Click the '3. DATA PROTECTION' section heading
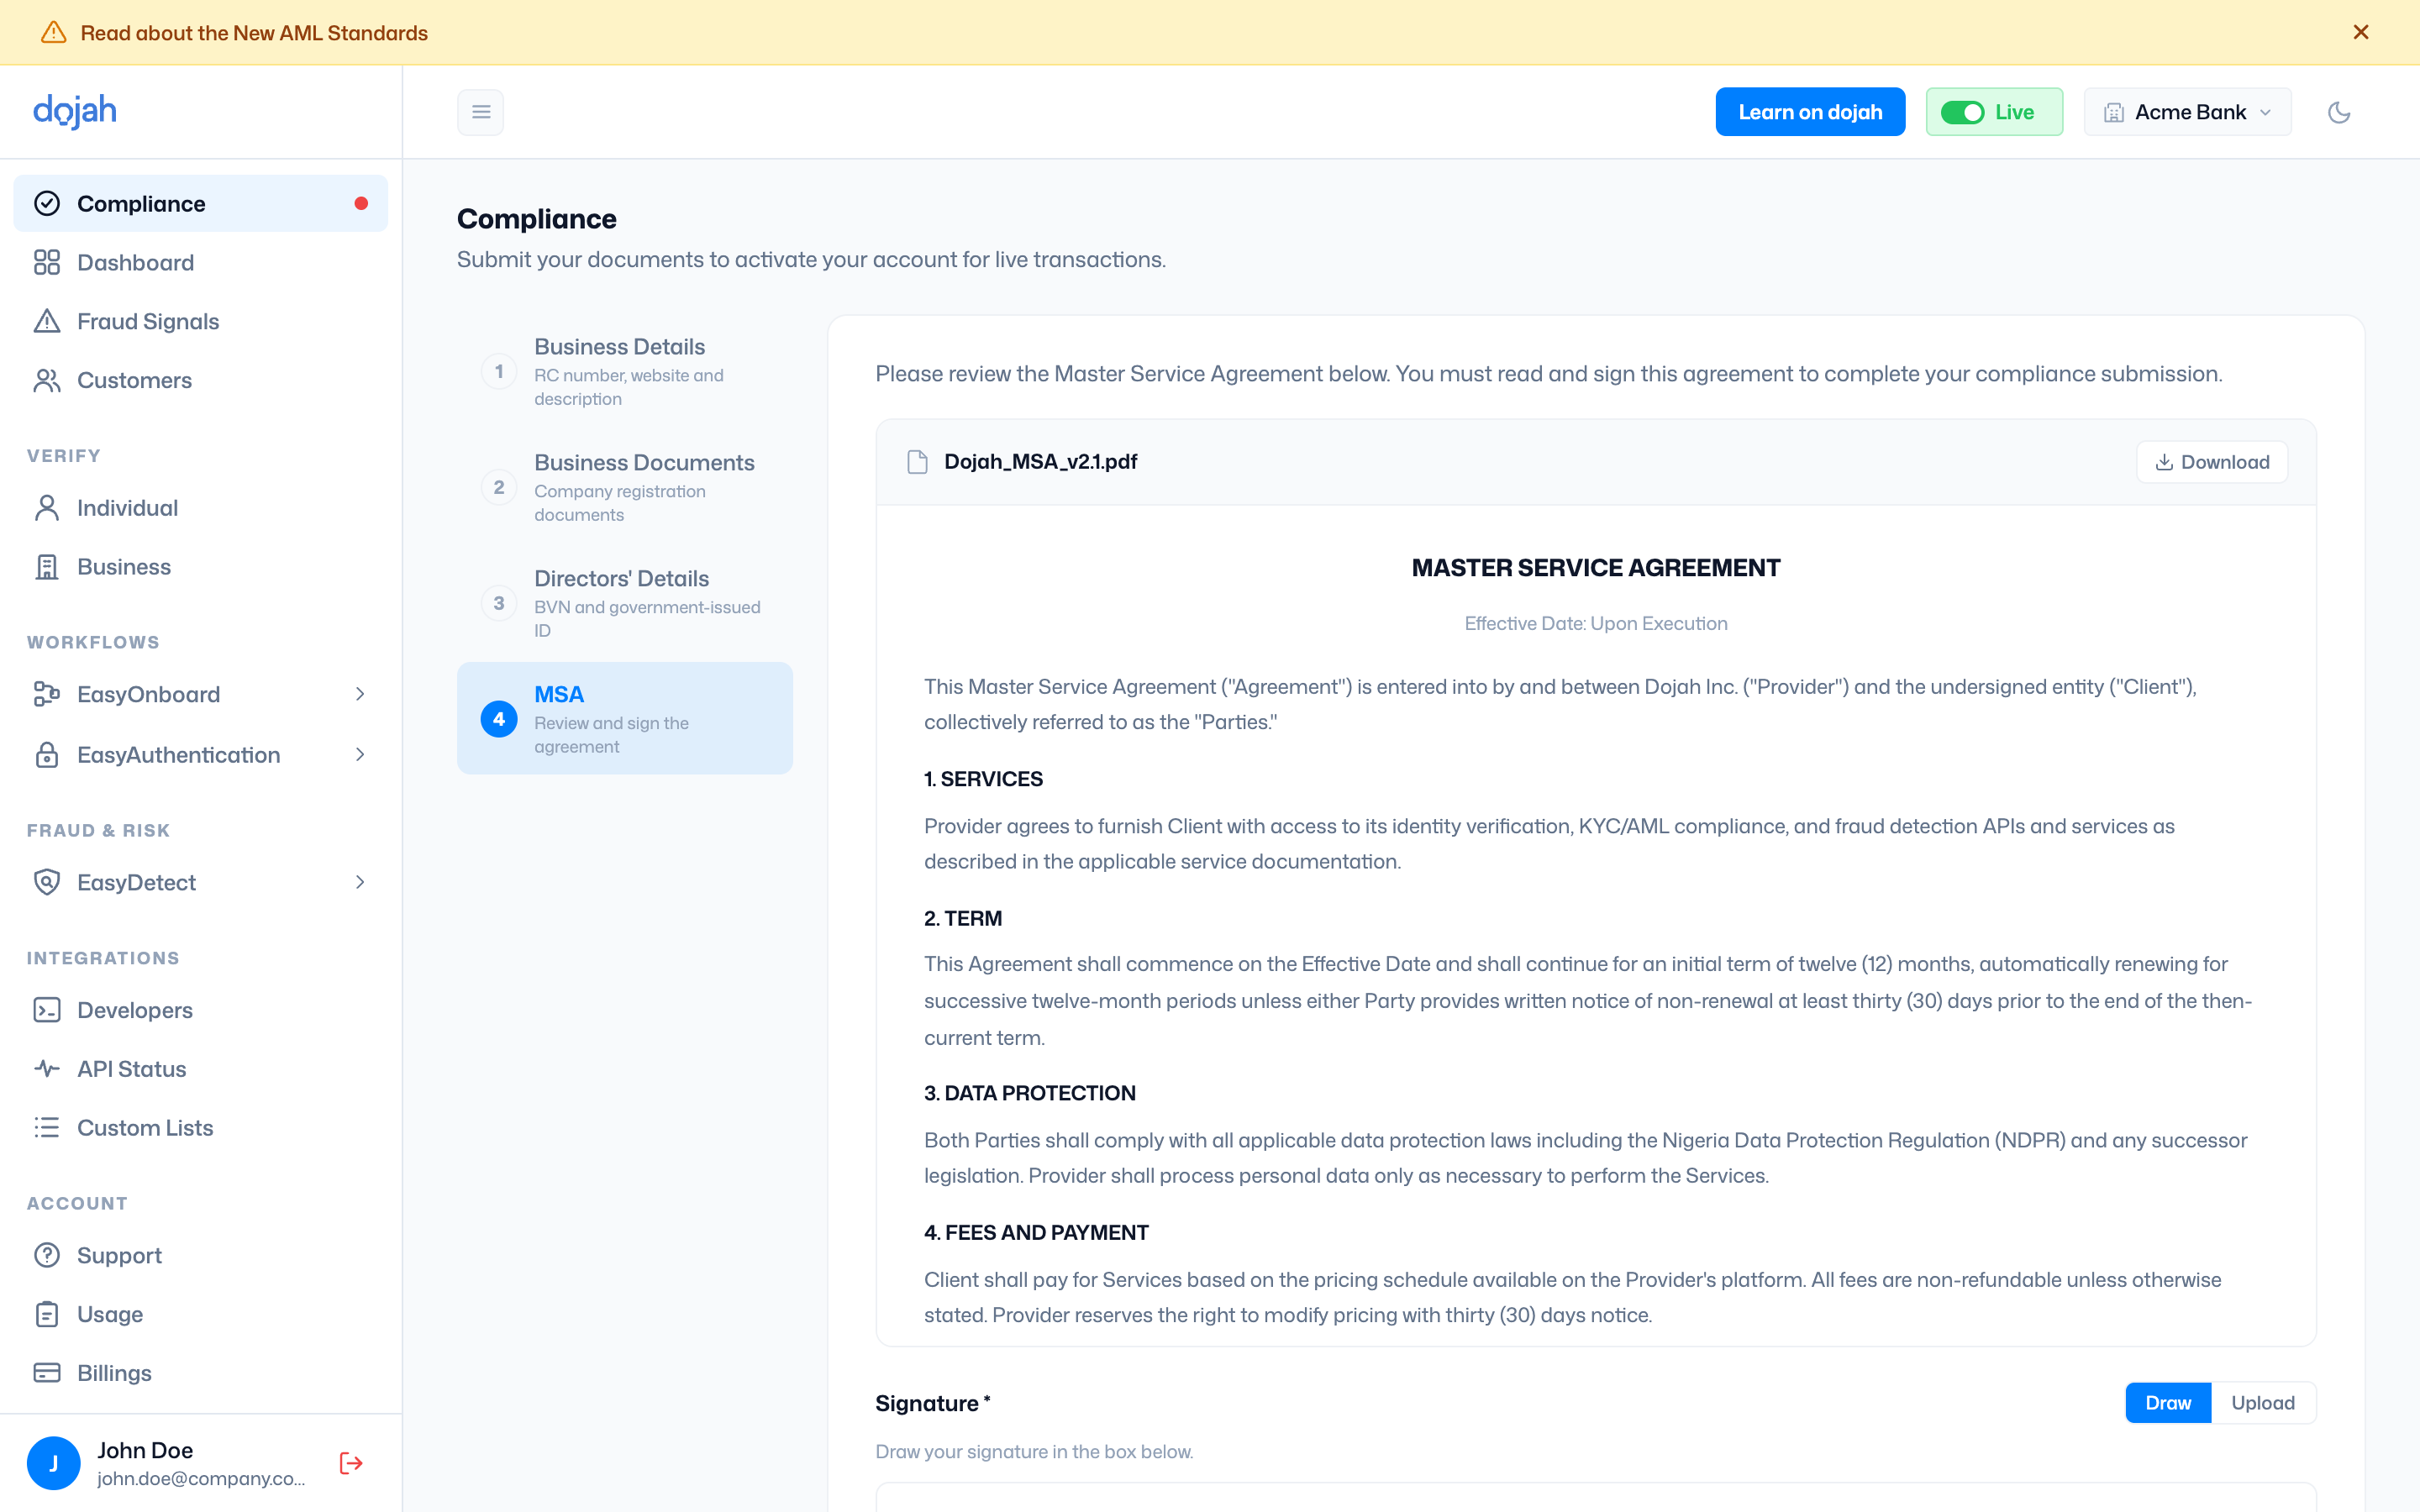This screenshot has height=1512, width=2420. click(x=1030, y=1093)
